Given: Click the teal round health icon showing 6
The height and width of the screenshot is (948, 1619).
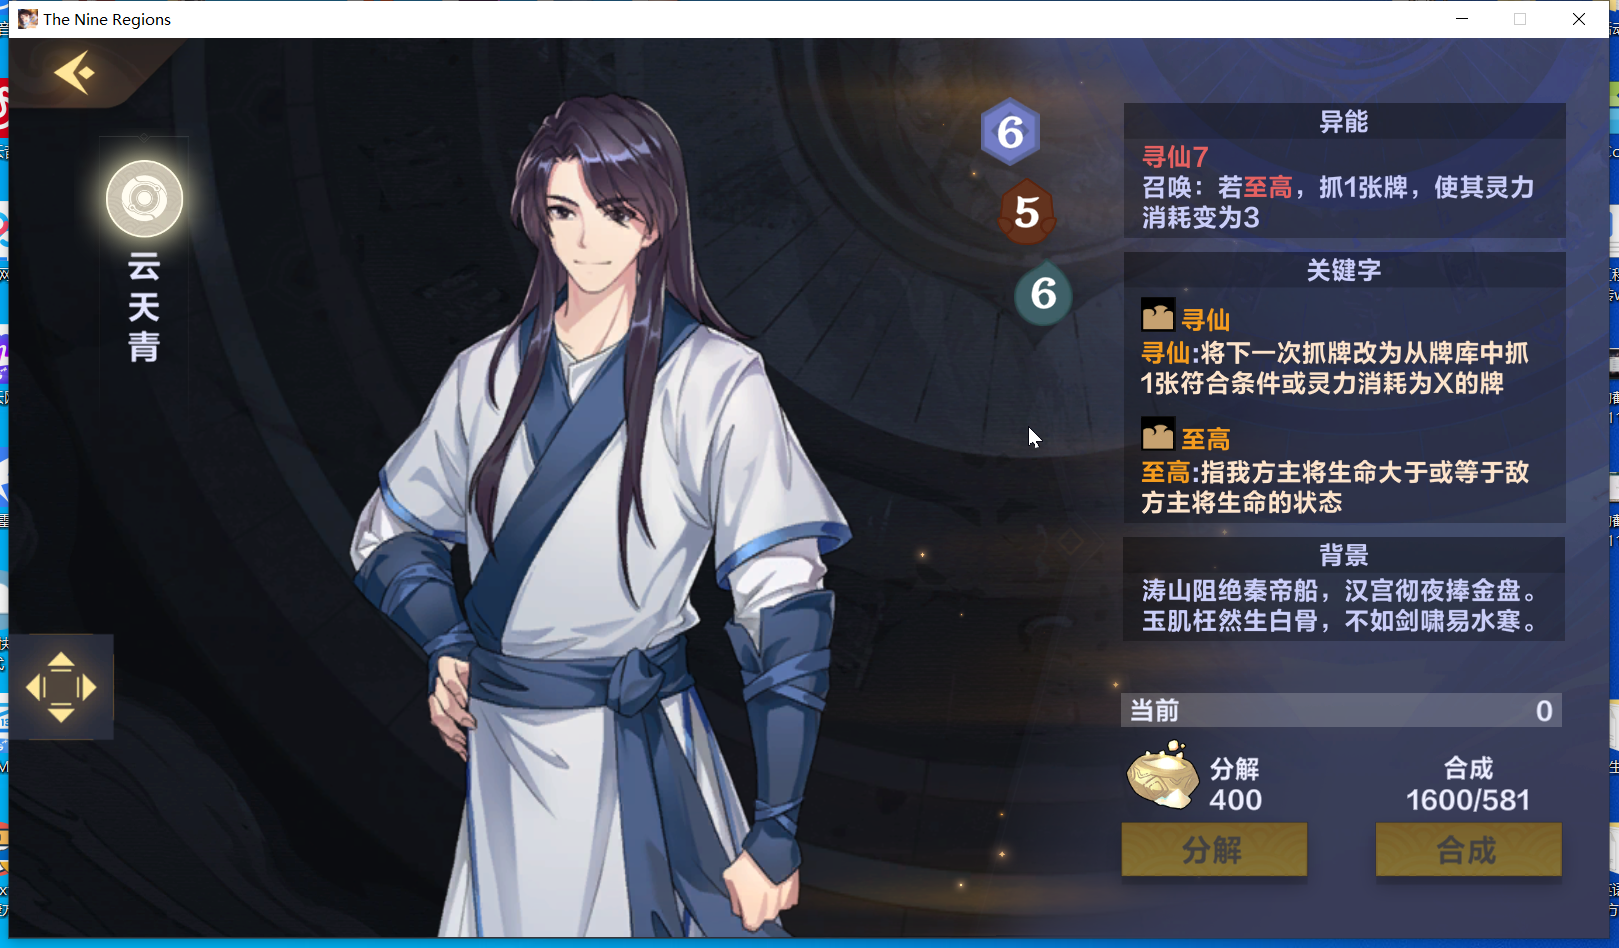Looking at the screenshot, I should [x=1043, y=294].
